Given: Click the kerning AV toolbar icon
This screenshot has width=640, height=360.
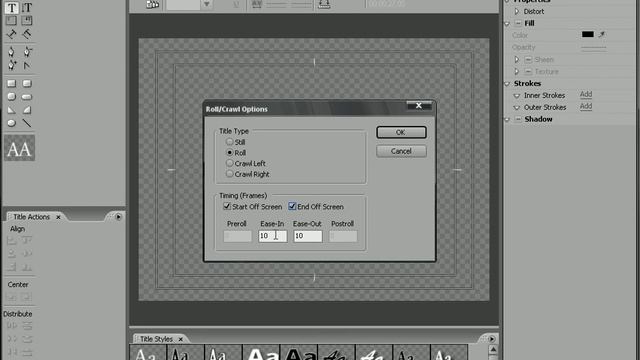Looking at the screenshot, I should coord(257,4).
